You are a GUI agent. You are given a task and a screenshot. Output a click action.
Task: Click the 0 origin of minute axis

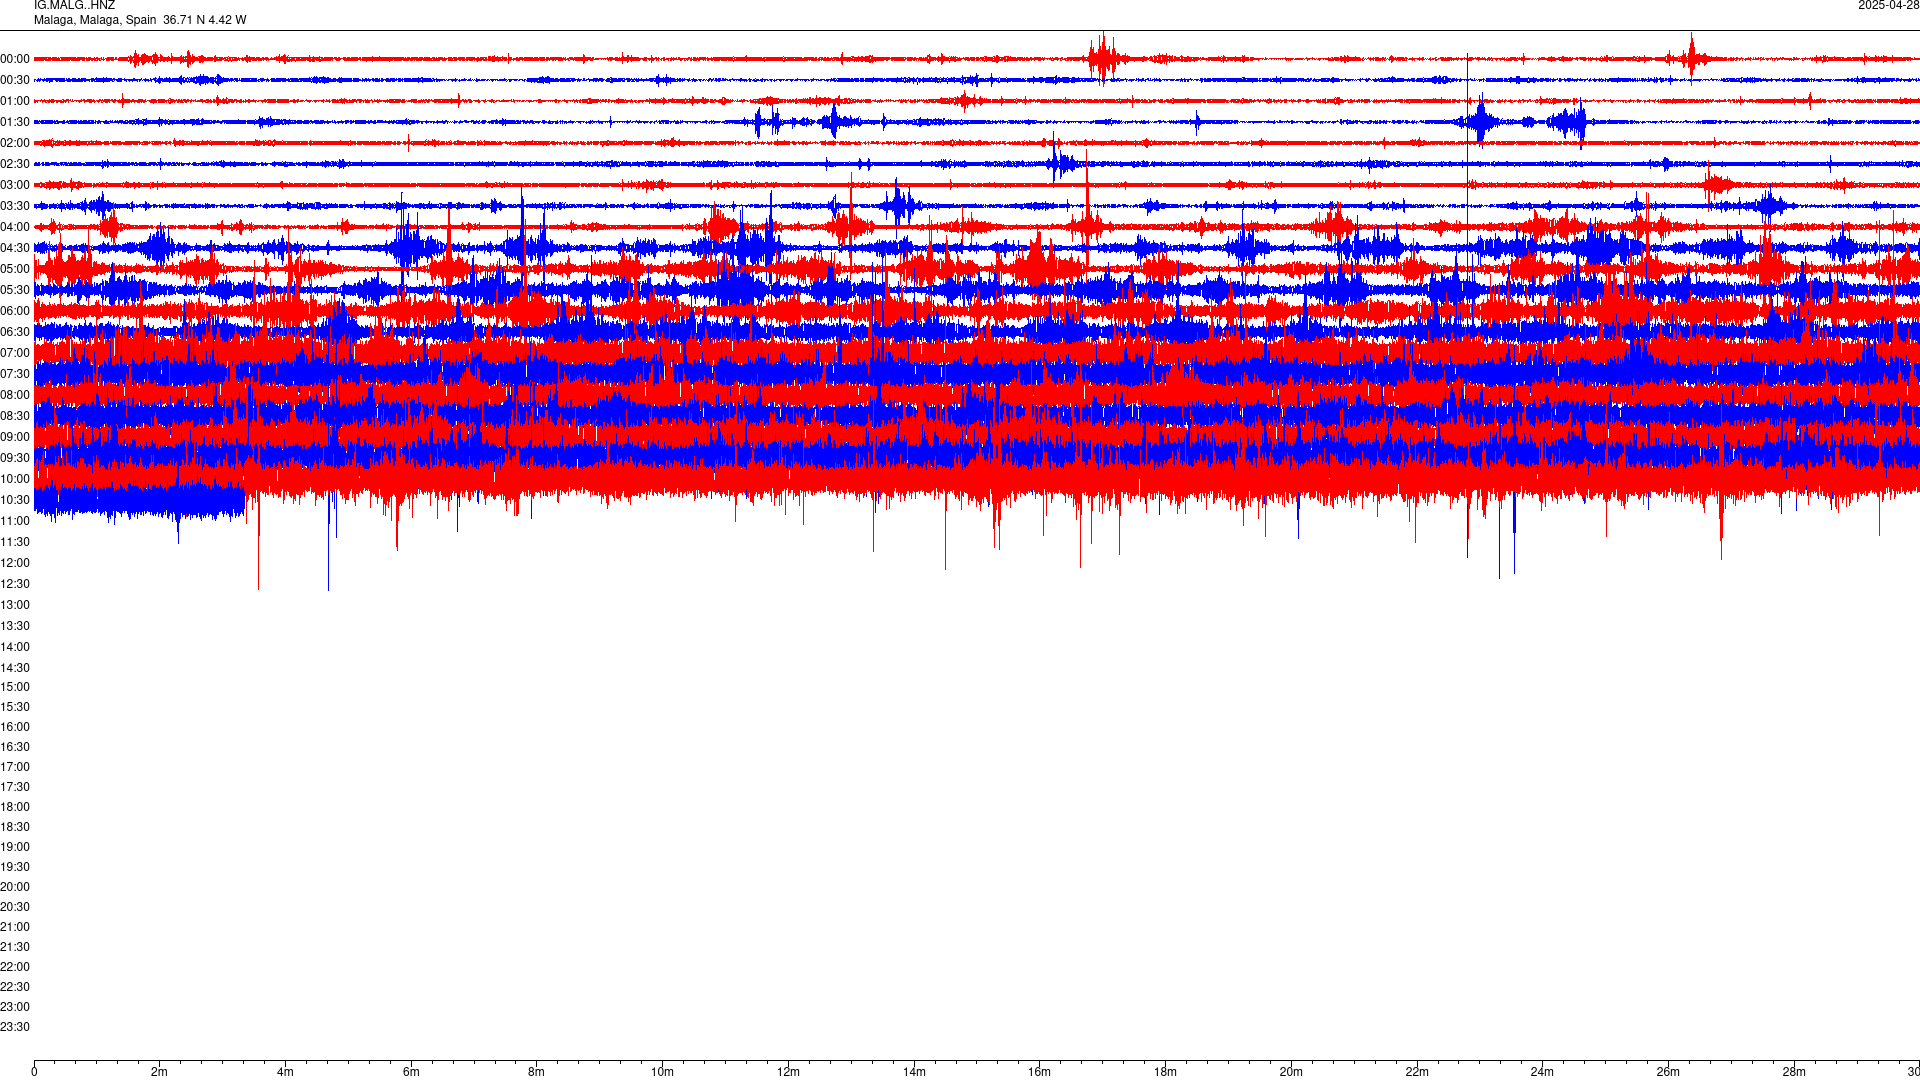(x=34, y=1072)
